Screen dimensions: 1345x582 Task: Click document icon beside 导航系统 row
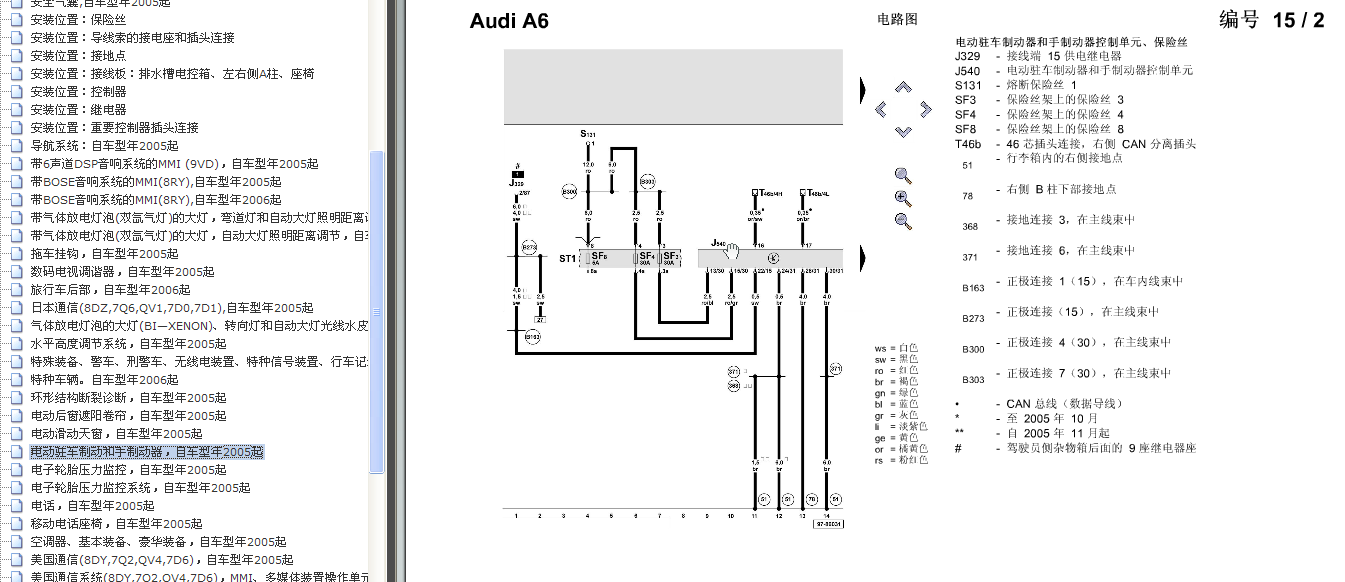[x=15, y=145]
